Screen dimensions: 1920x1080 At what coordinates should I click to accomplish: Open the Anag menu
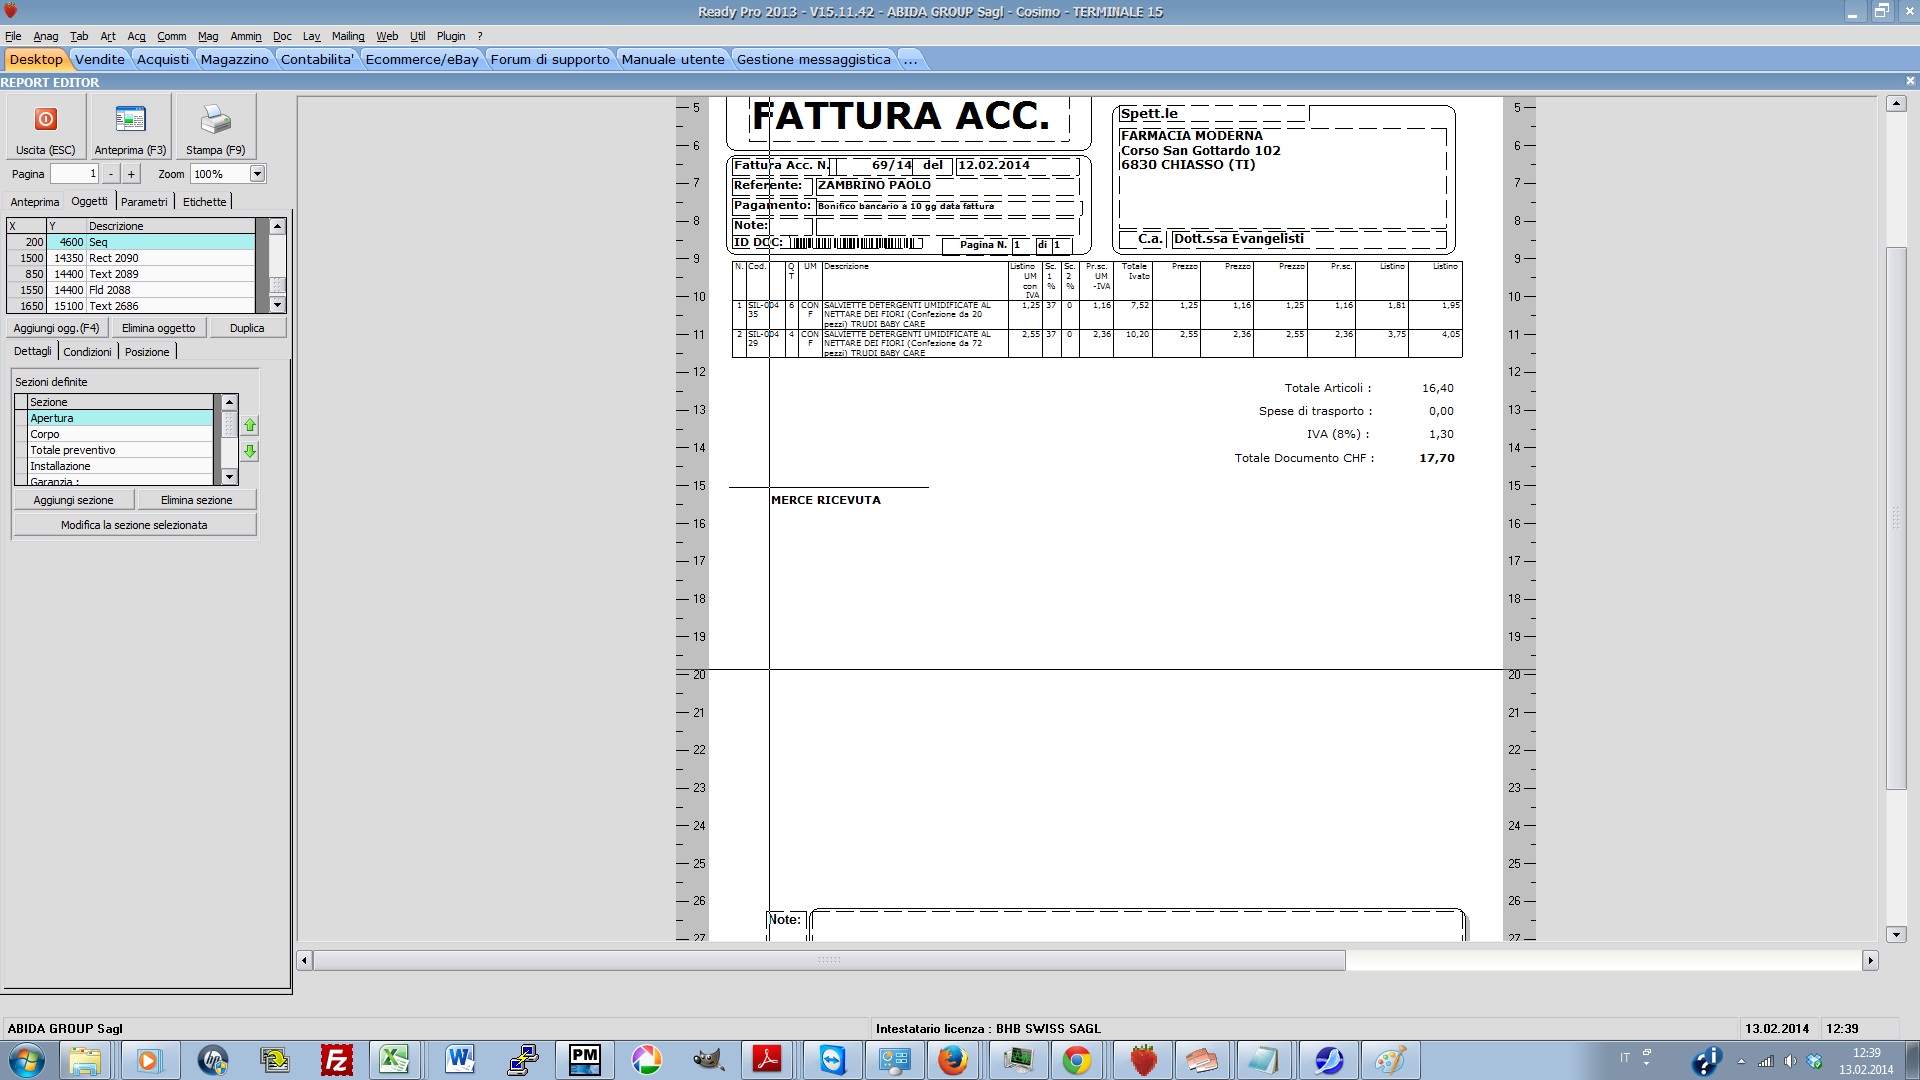(46, 36)
